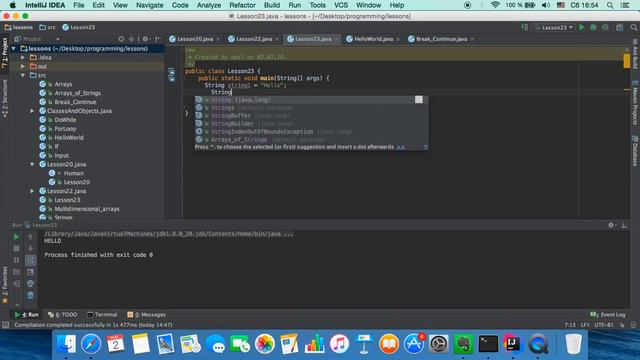Open the Event Log in the status bar
The width and height of the screenshot is (640, 360).
(x=608, y=315)
